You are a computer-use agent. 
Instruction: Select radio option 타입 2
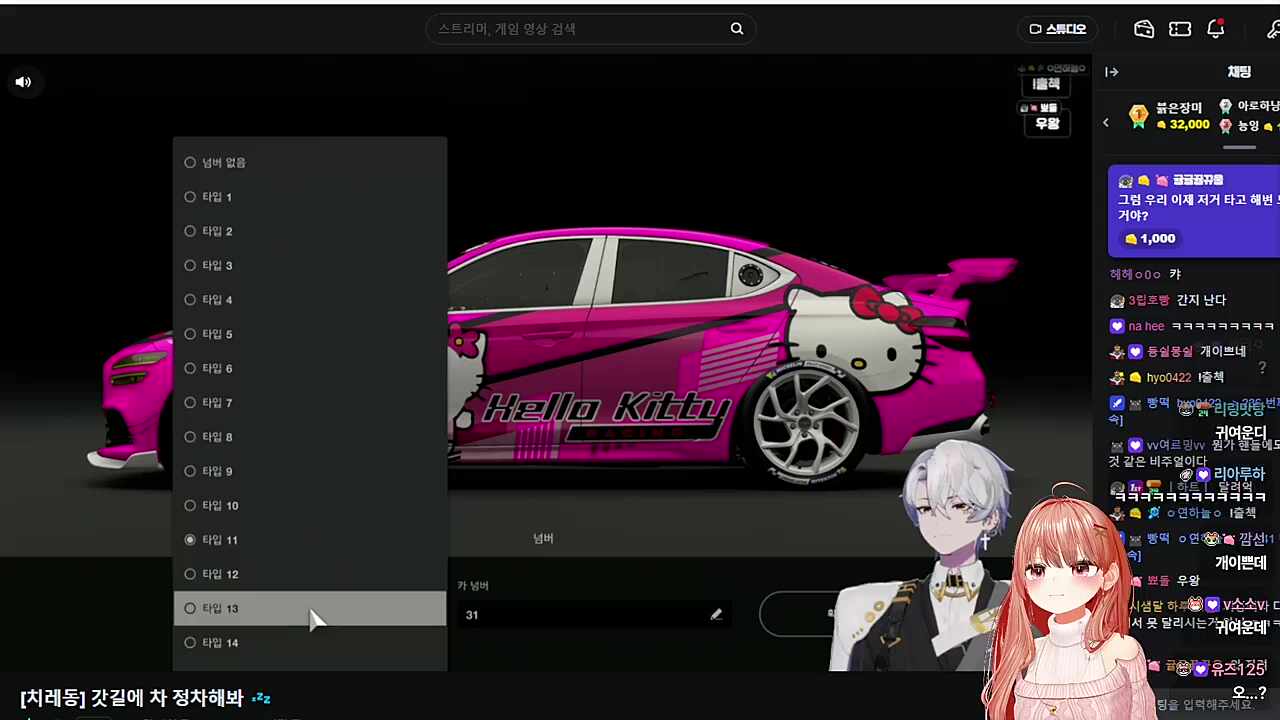[x=310, y=231]
